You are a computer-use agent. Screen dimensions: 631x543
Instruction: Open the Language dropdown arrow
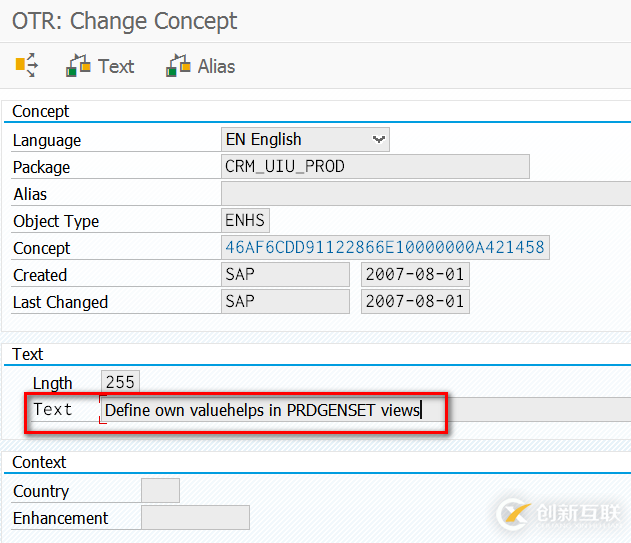point(378,140)
